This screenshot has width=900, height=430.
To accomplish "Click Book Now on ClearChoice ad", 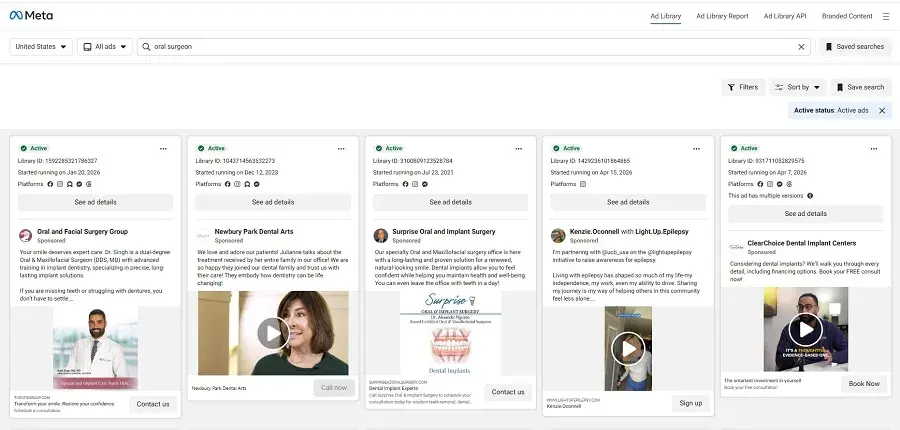I will 864,383.
